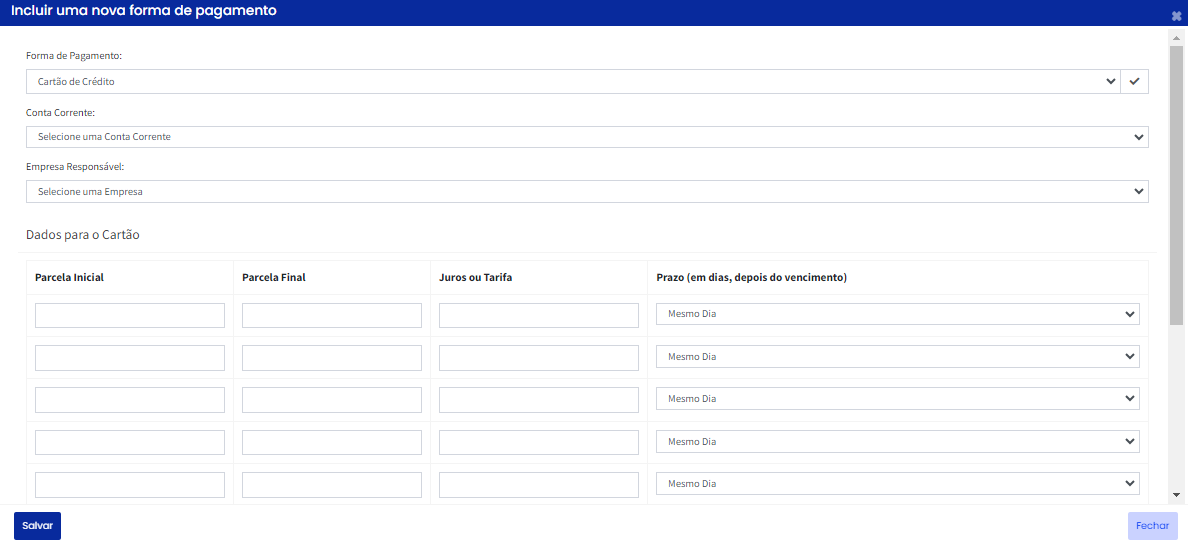Open the Forma de Pagamento dropdown
This screenshot has height=545, width=1188.
pyautogui.click(x=574, y=81)
